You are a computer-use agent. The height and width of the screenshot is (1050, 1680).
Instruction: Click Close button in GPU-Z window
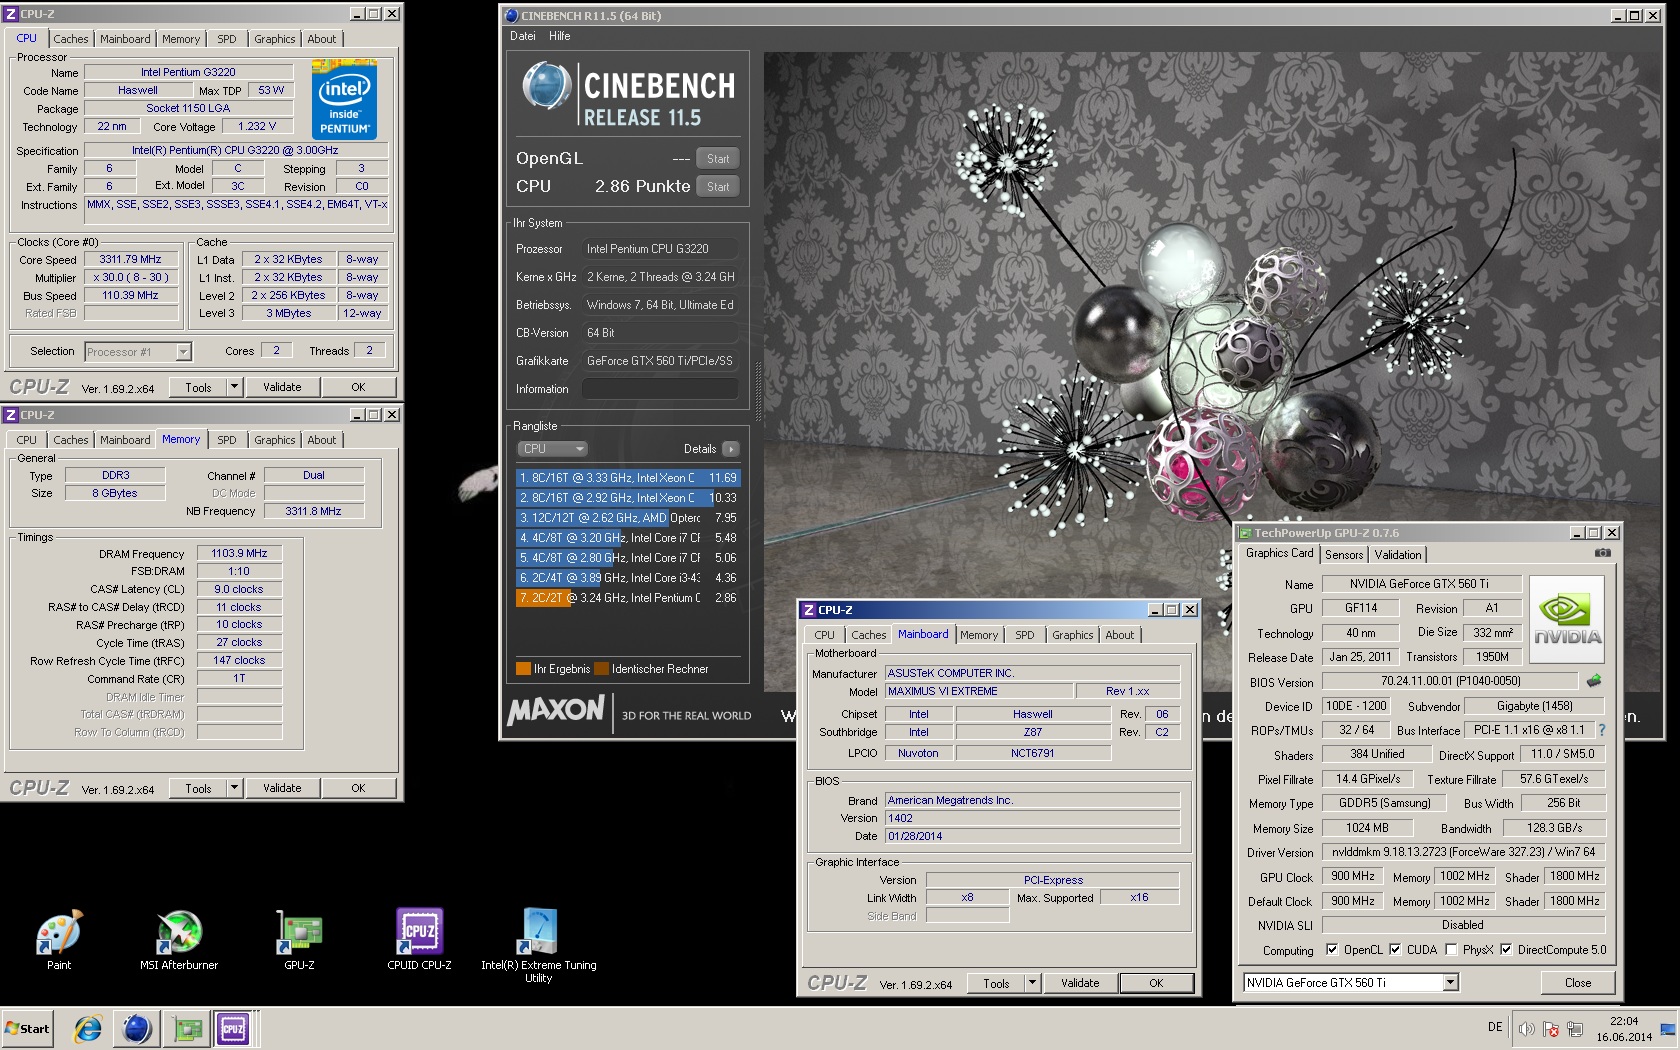click(x=1577, y=983)
